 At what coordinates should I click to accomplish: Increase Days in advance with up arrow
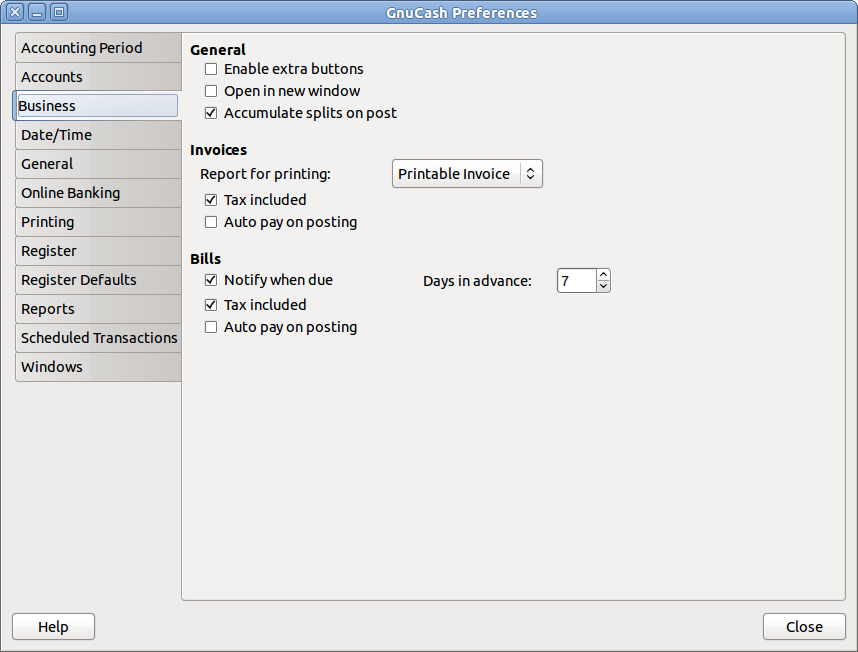point(603,275)
